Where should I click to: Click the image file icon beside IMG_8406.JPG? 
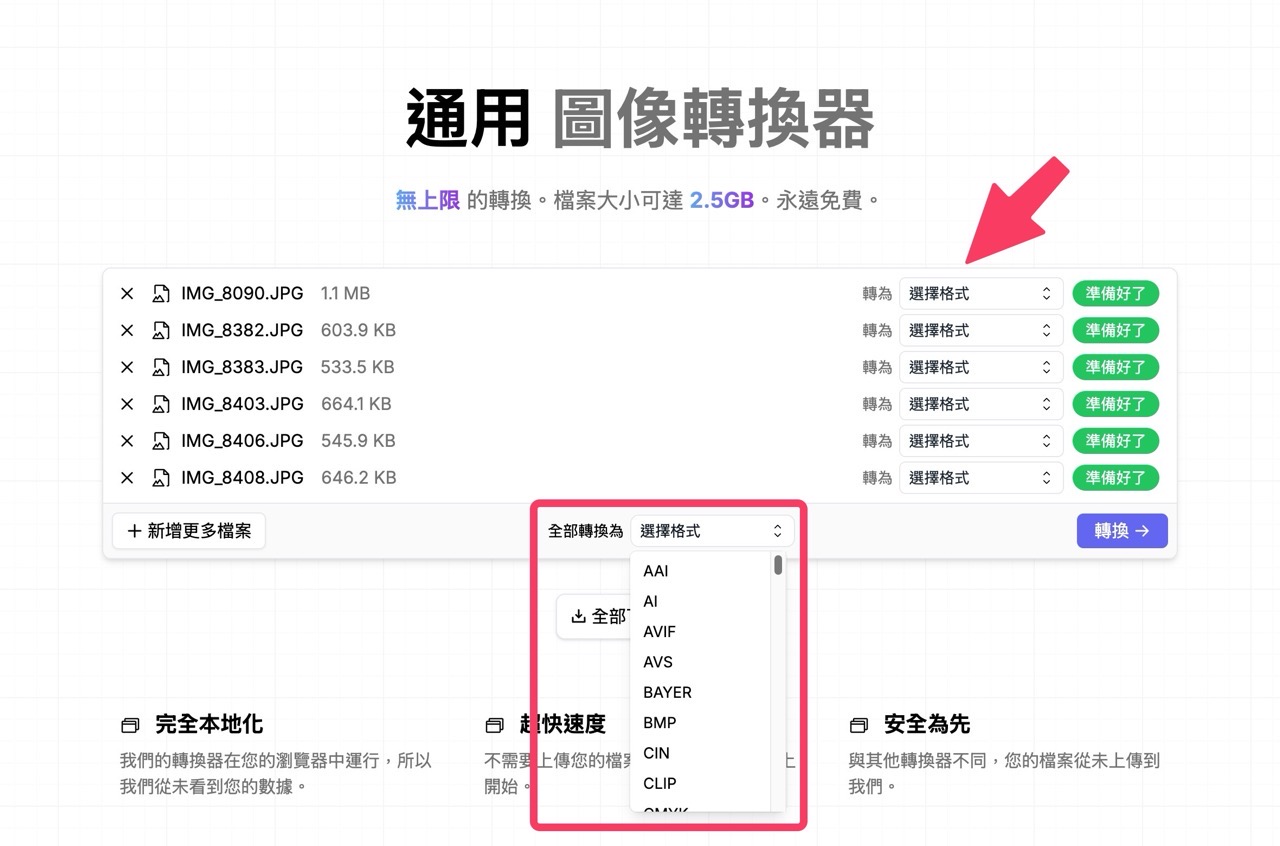click(x=161, y=441)
